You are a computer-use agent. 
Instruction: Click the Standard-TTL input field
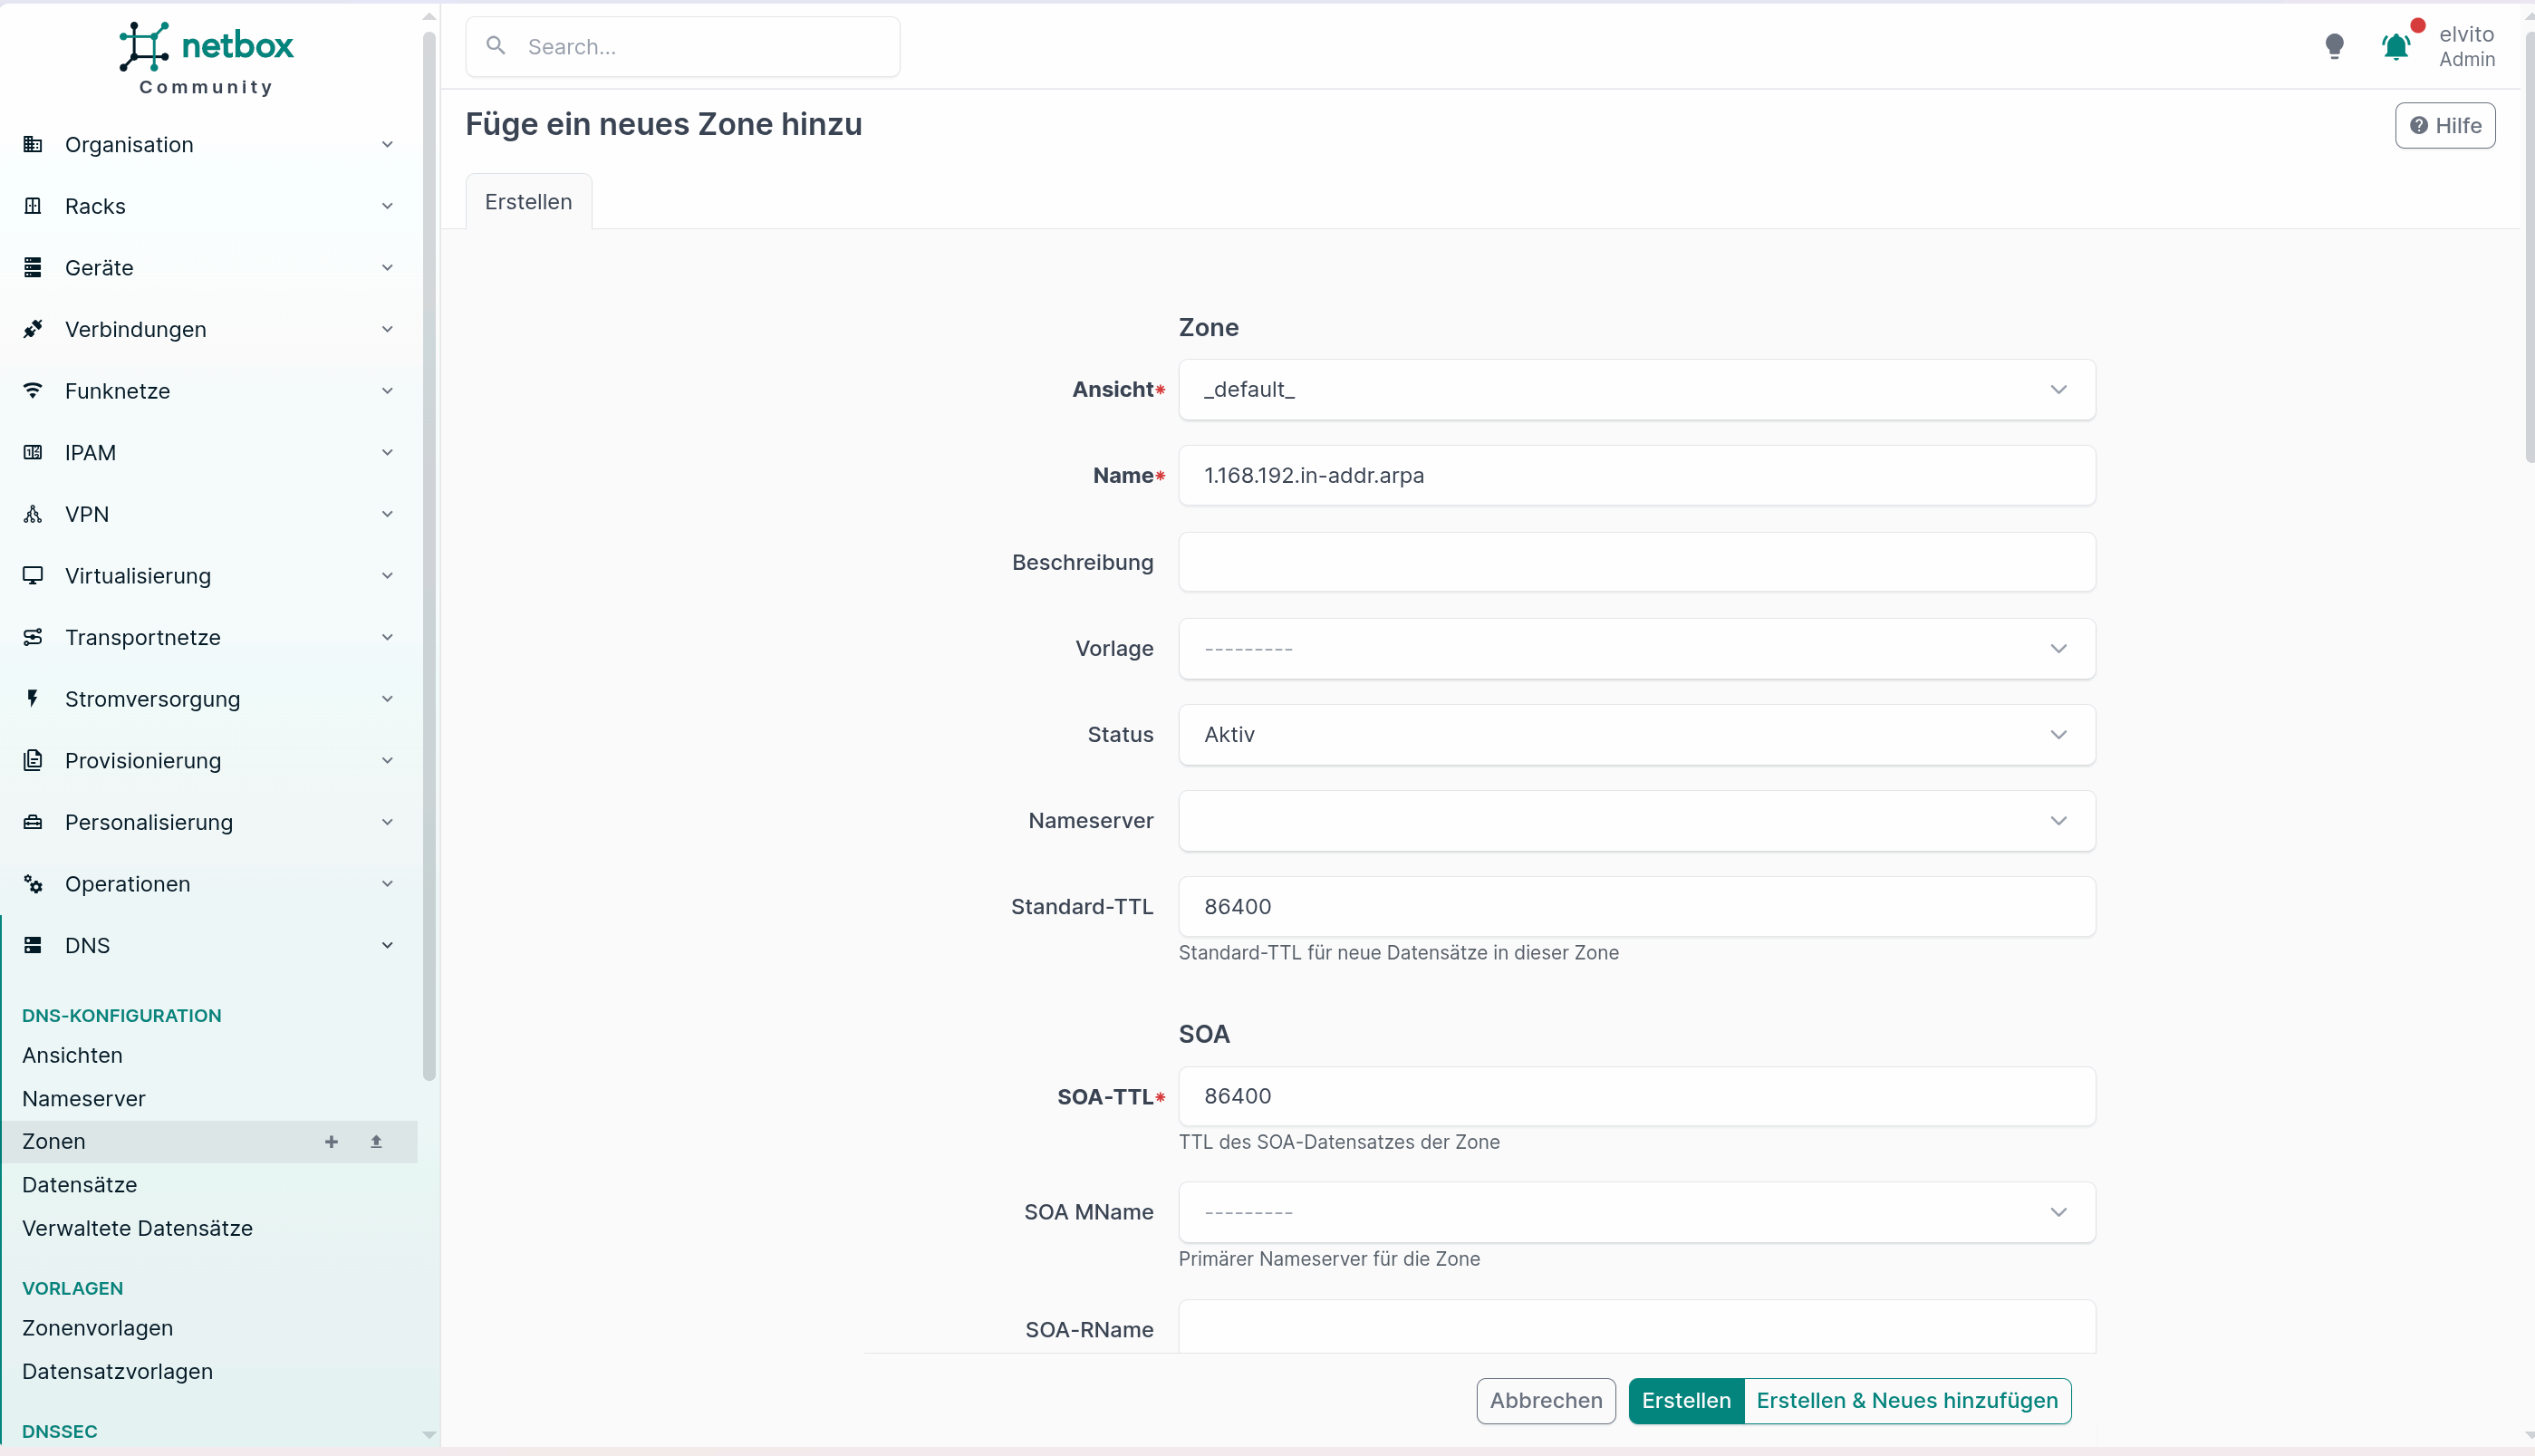[x=1636, y=907]
